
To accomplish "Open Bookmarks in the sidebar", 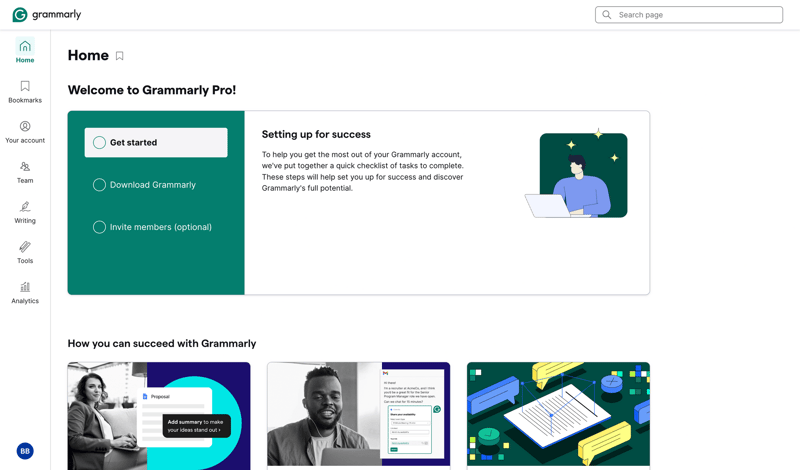I will click(x=24, y=91).
